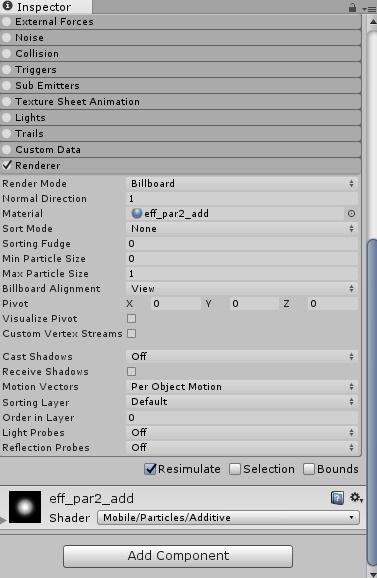Click the Min Particle Size field
This screenshot has width=377, height=578.
[242, 259]
